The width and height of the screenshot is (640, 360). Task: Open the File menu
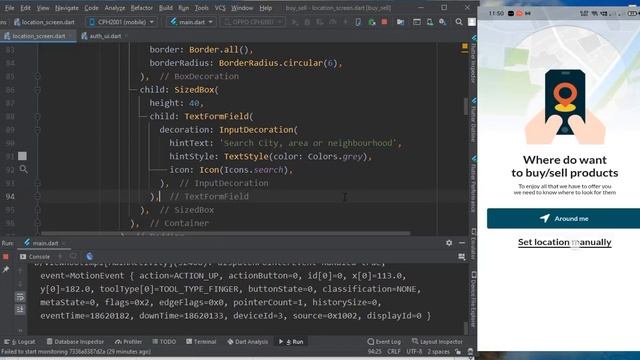coord(9,8)
